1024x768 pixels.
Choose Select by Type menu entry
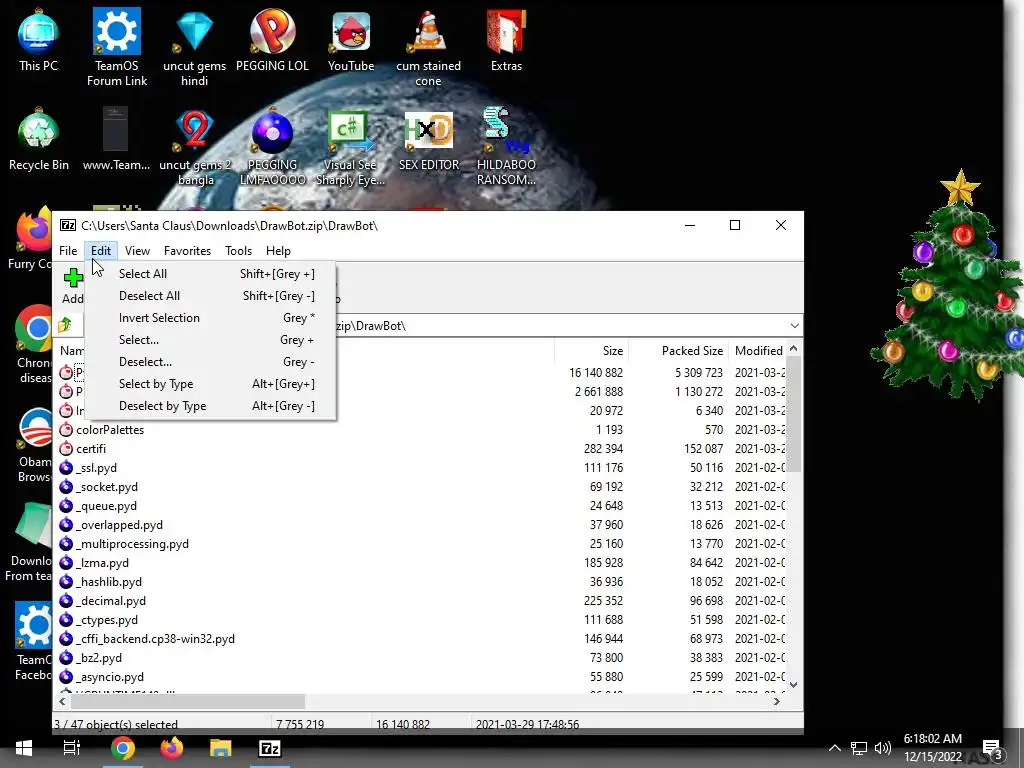[210, 384]
